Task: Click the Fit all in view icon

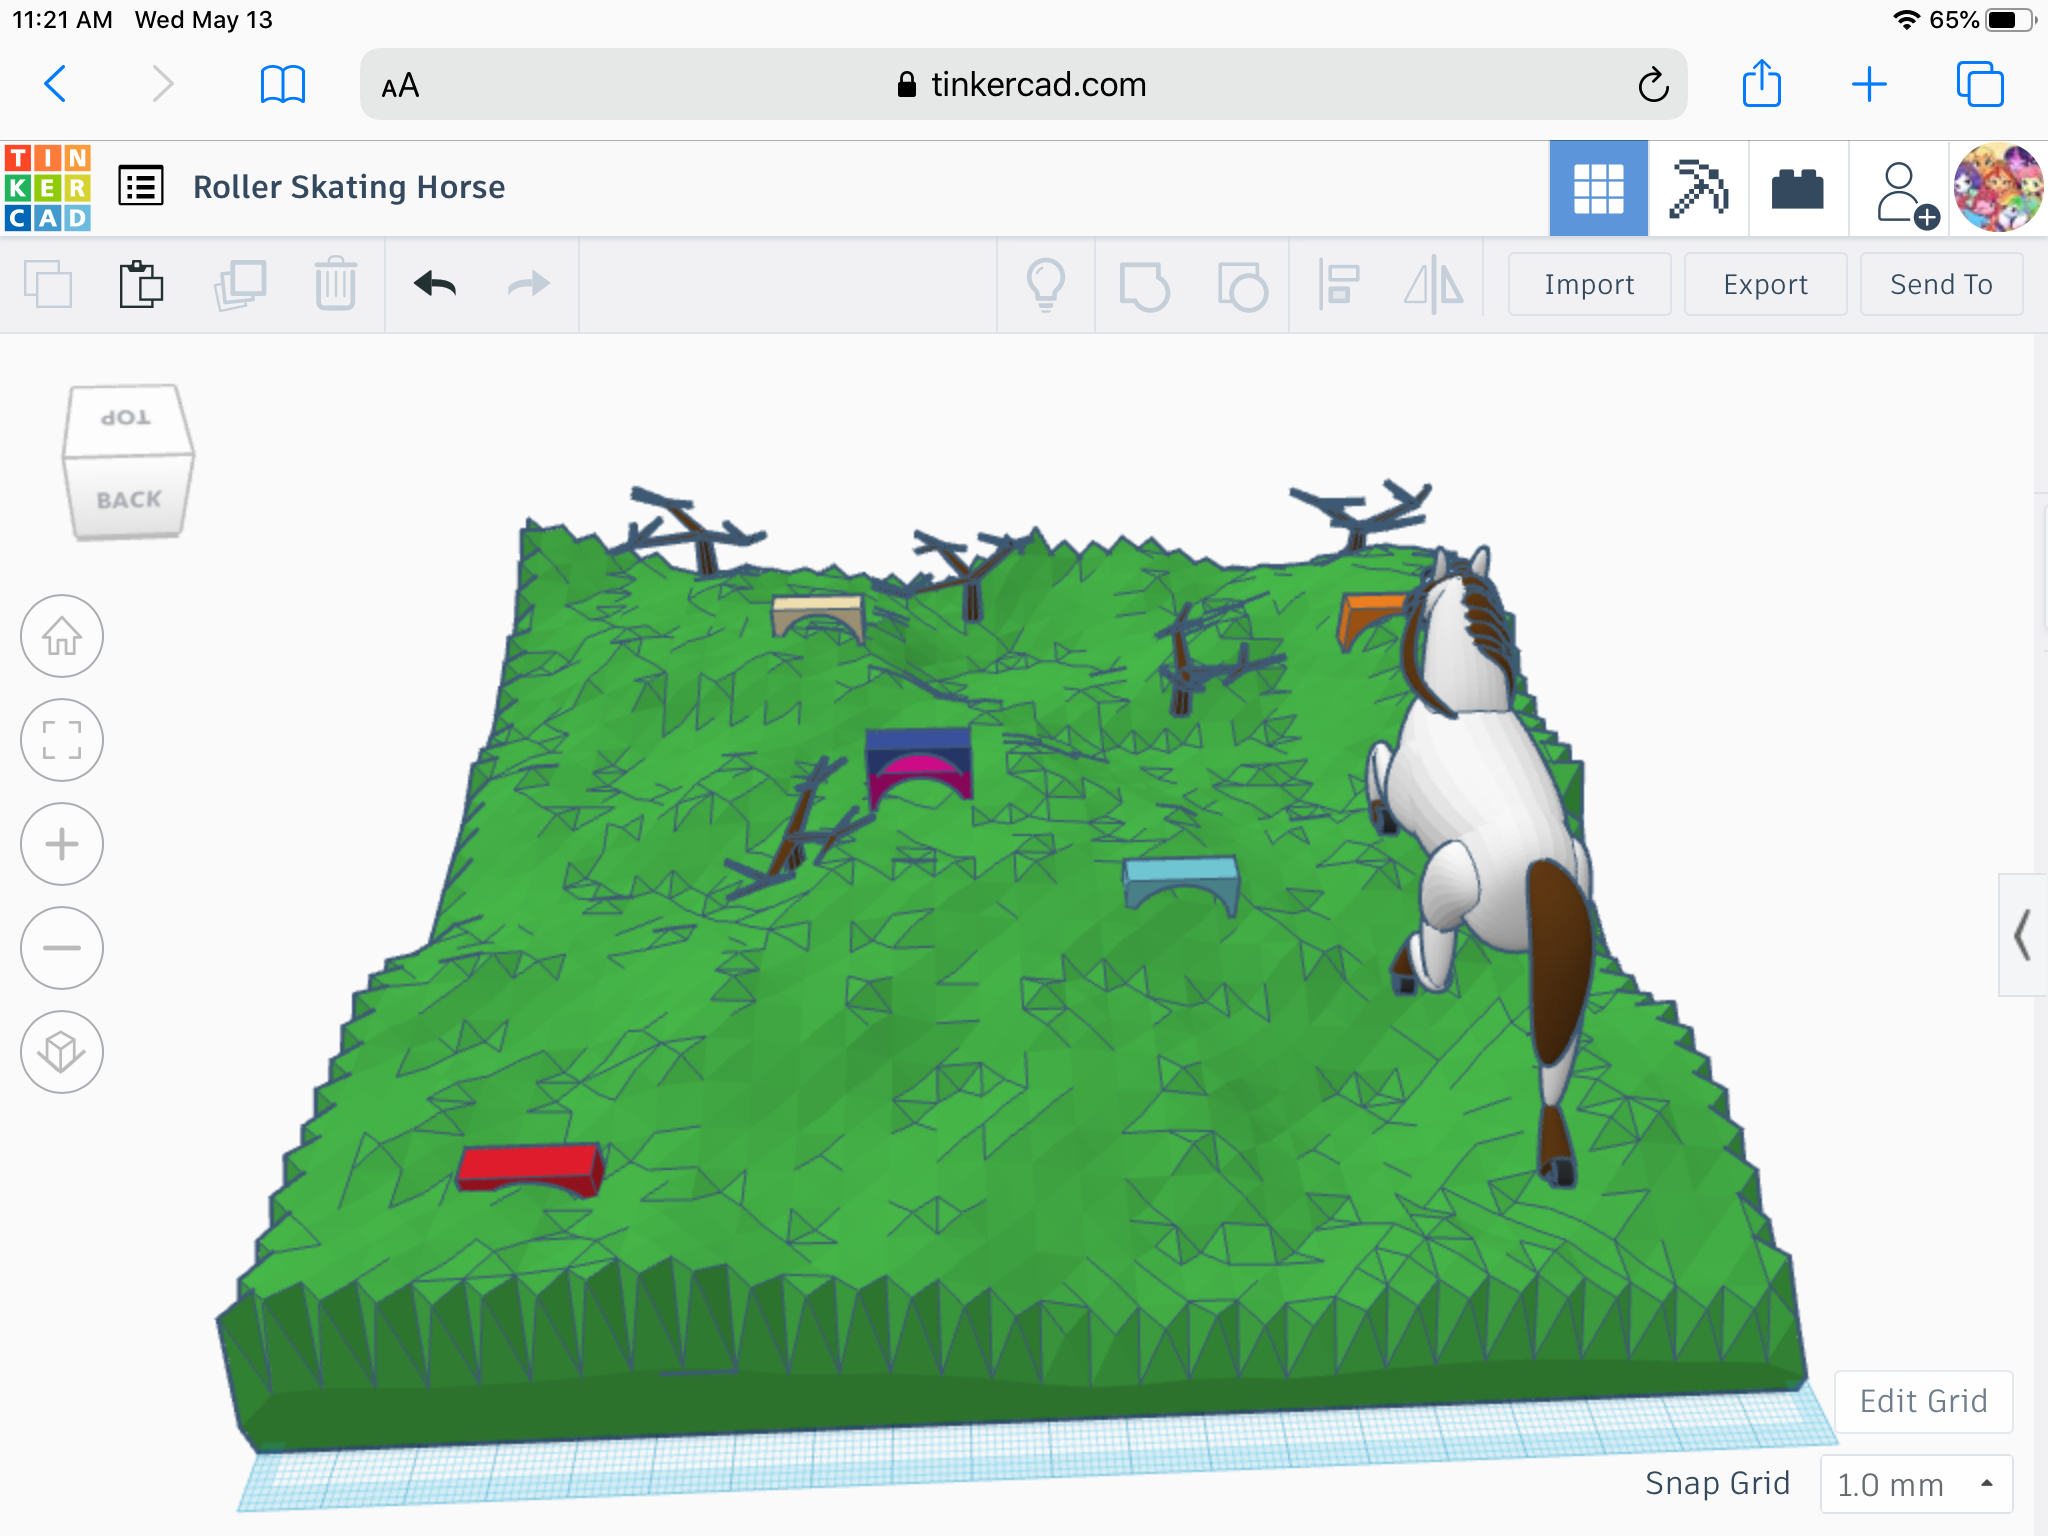Action: [x=62, y=741]
